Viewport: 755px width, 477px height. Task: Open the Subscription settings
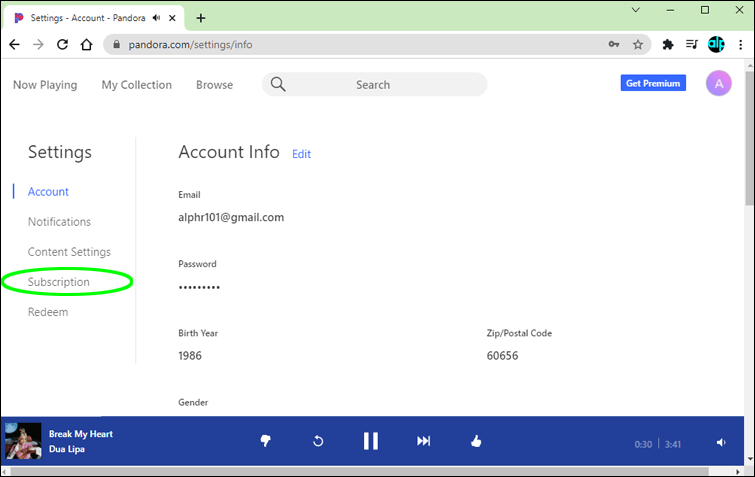click(58, 282)
